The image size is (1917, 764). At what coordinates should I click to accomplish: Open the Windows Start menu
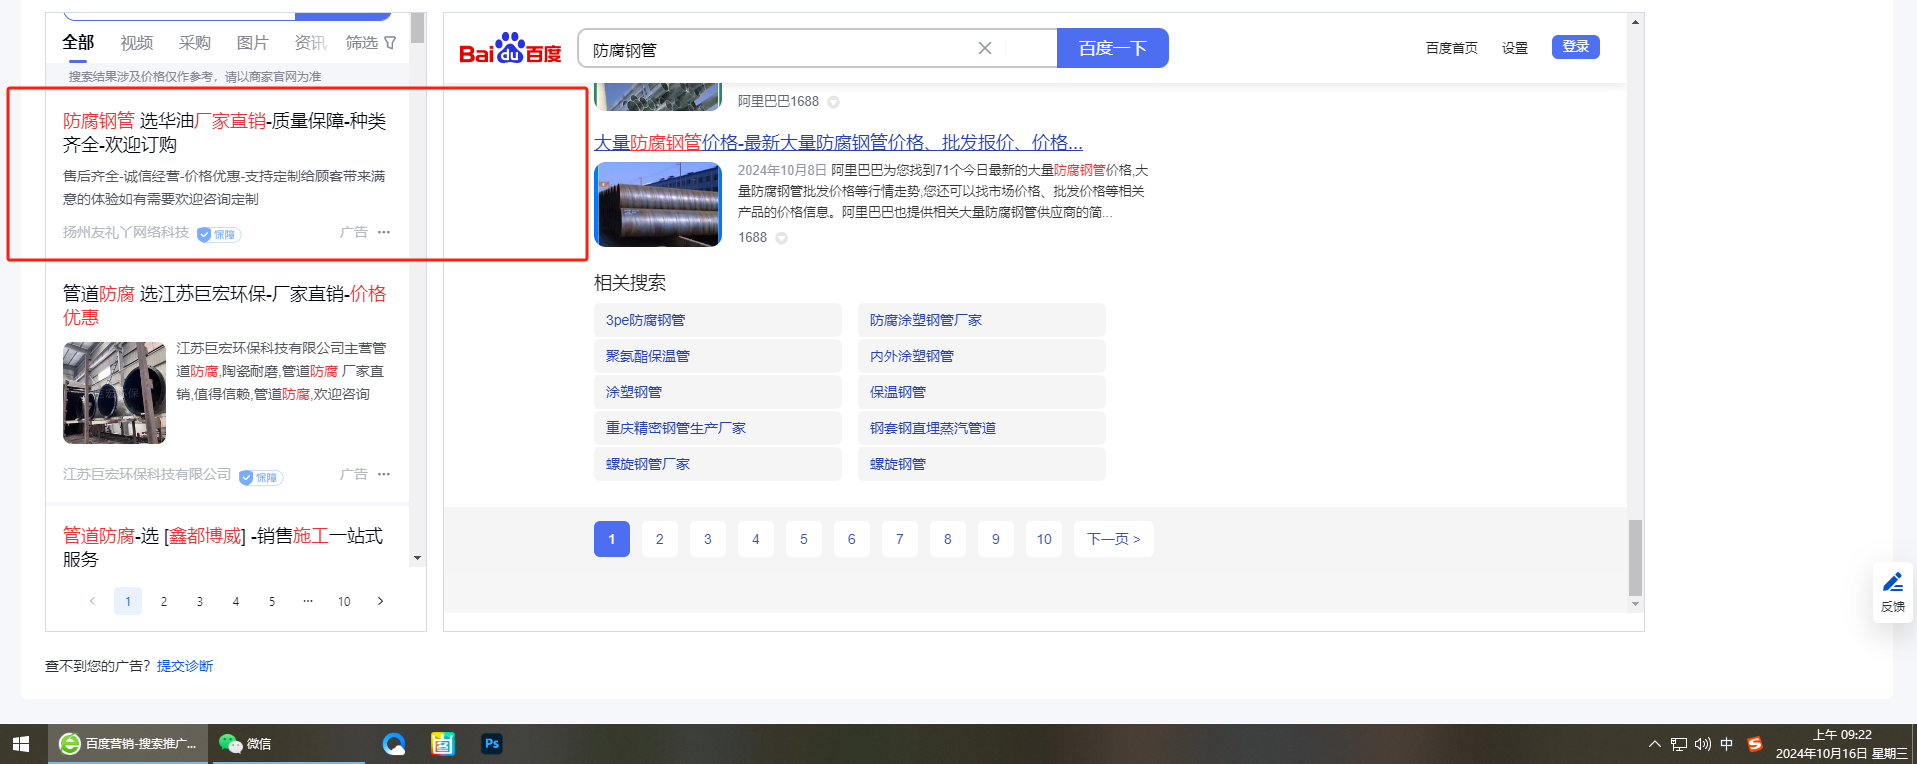tap(21, 744)
